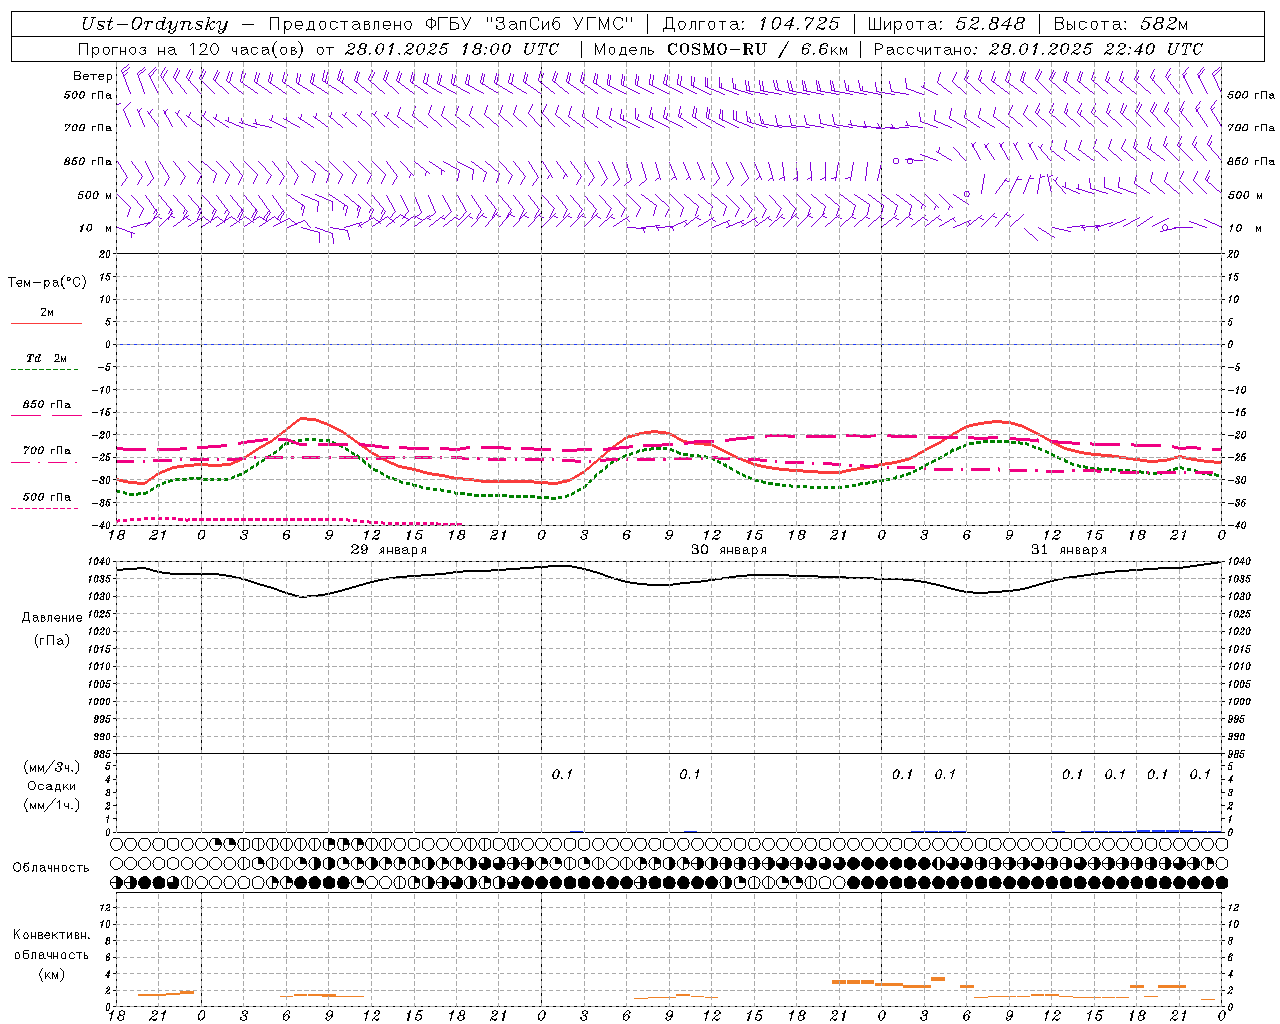
Task: Select the text Предоставлено ФГБУ "ЗапСиб УГМС"
Action: (x=451, y=24)
